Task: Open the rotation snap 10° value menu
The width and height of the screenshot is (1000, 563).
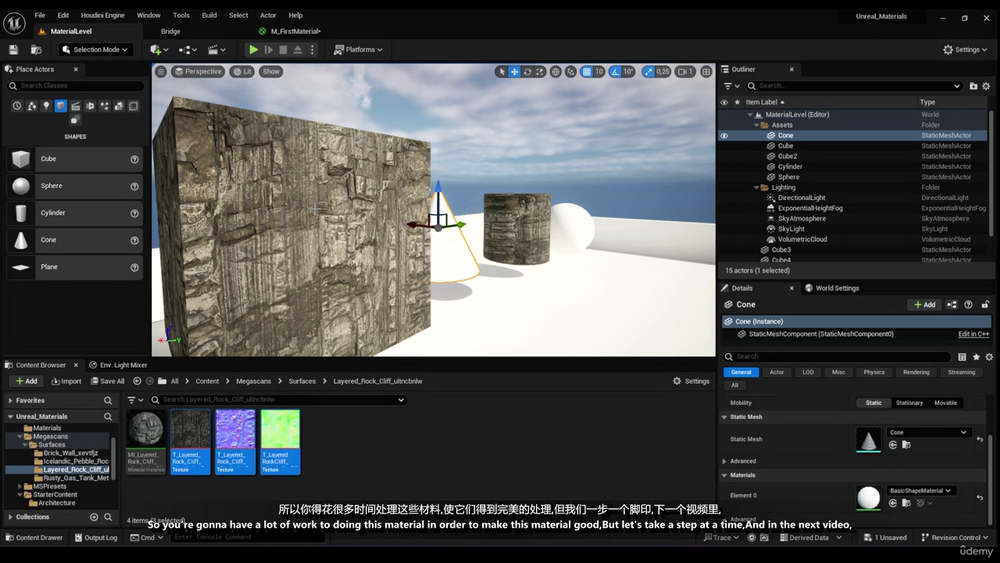Action: (628, 71)
